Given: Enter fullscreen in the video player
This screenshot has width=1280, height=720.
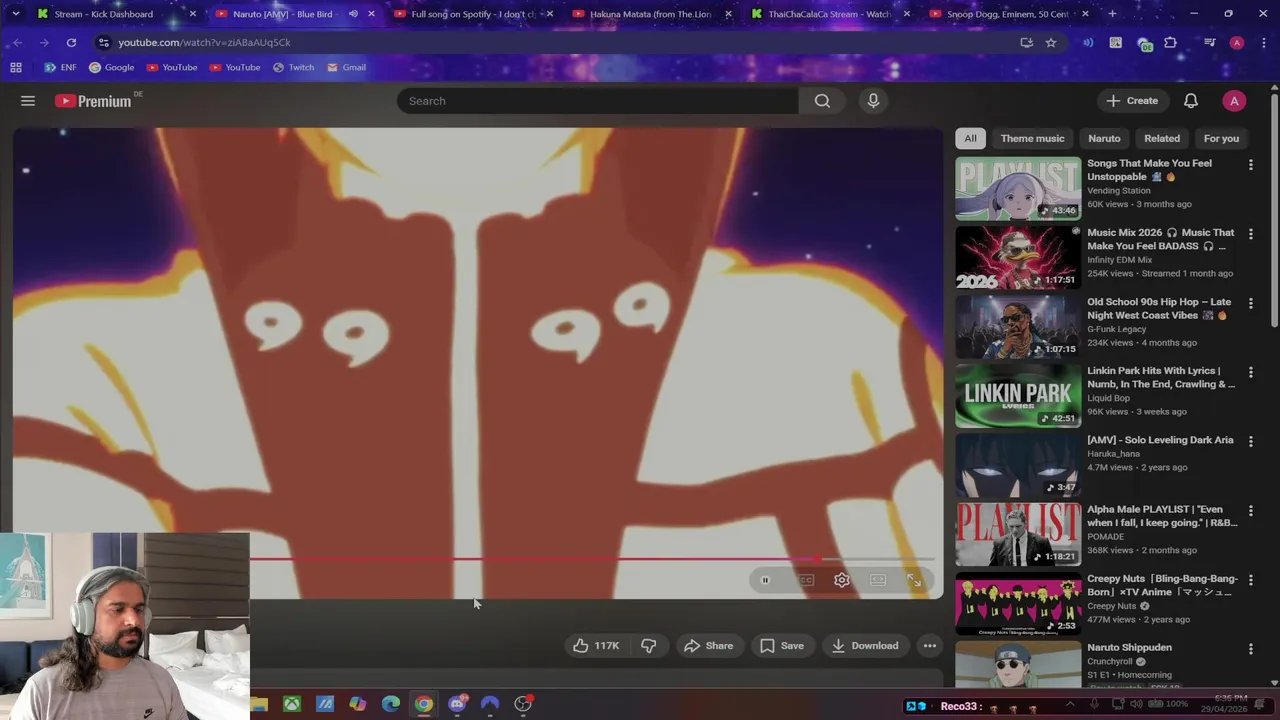Looking at the screenshot, I should tap(914, 580).
